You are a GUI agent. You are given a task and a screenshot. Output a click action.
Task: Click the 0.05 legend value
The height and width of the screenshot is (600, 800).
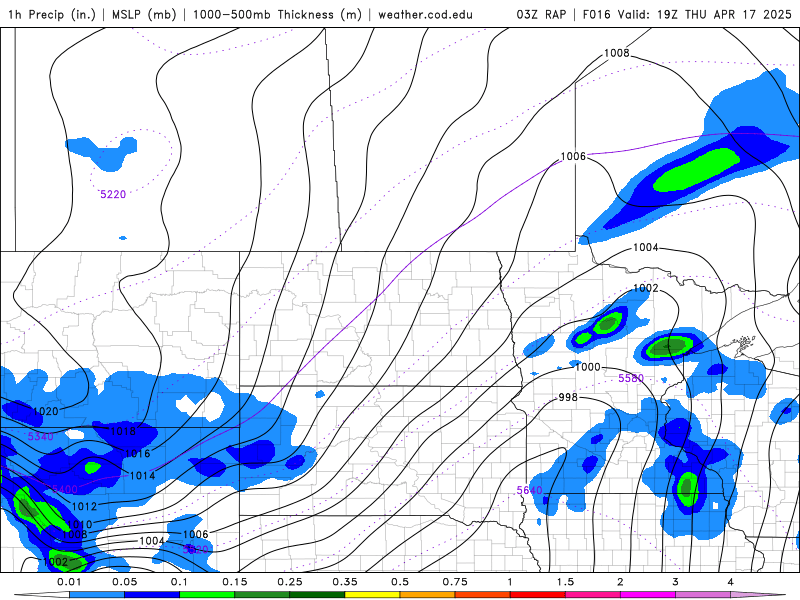click(x=124, y=582)
